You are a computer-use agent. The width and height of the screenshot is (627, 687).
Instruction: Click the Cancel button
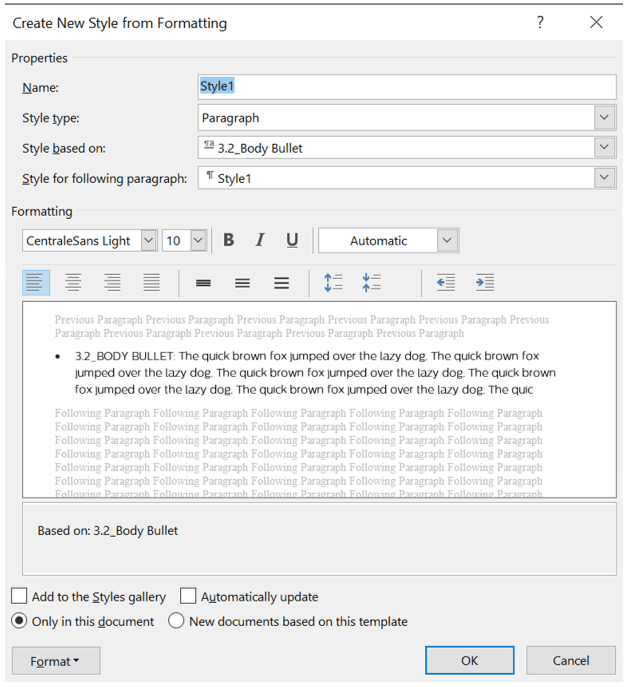(571, 660)
